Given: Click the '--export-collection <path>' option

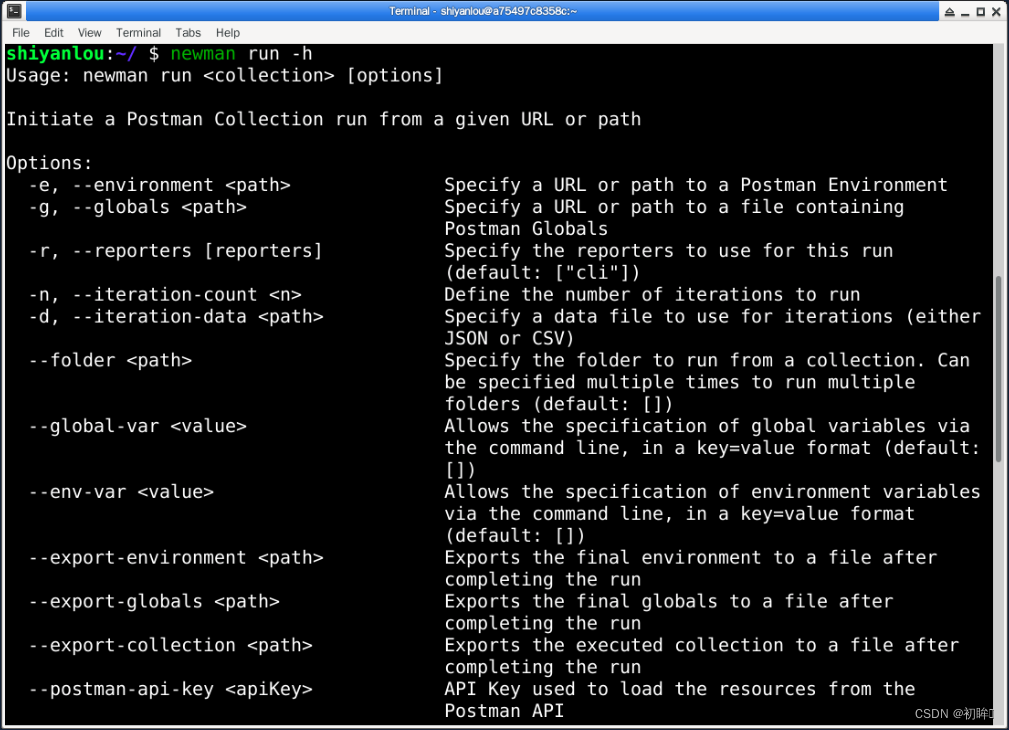Looking at the screenshot, I should pos(171,645).
